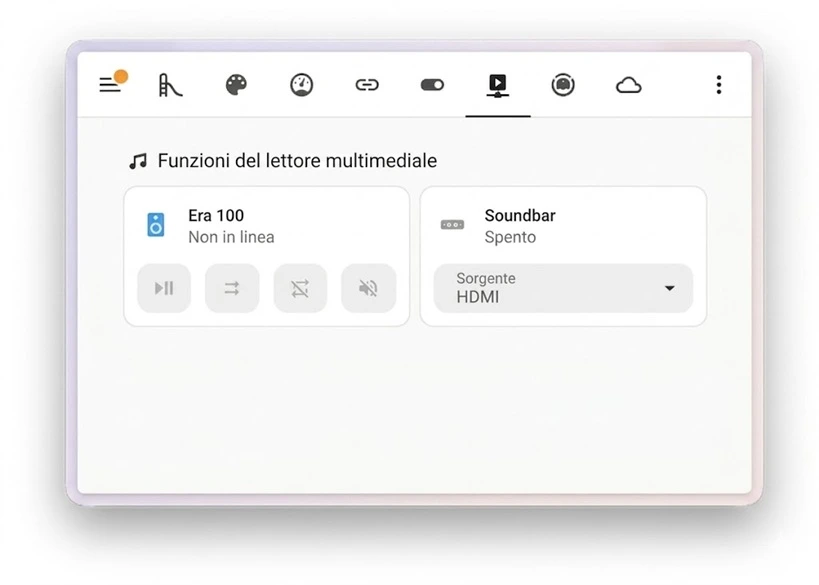The width and height of the screenshot is (819, 585).
Task: Open the sidebar hamburger menu
Action: (110, 85)
